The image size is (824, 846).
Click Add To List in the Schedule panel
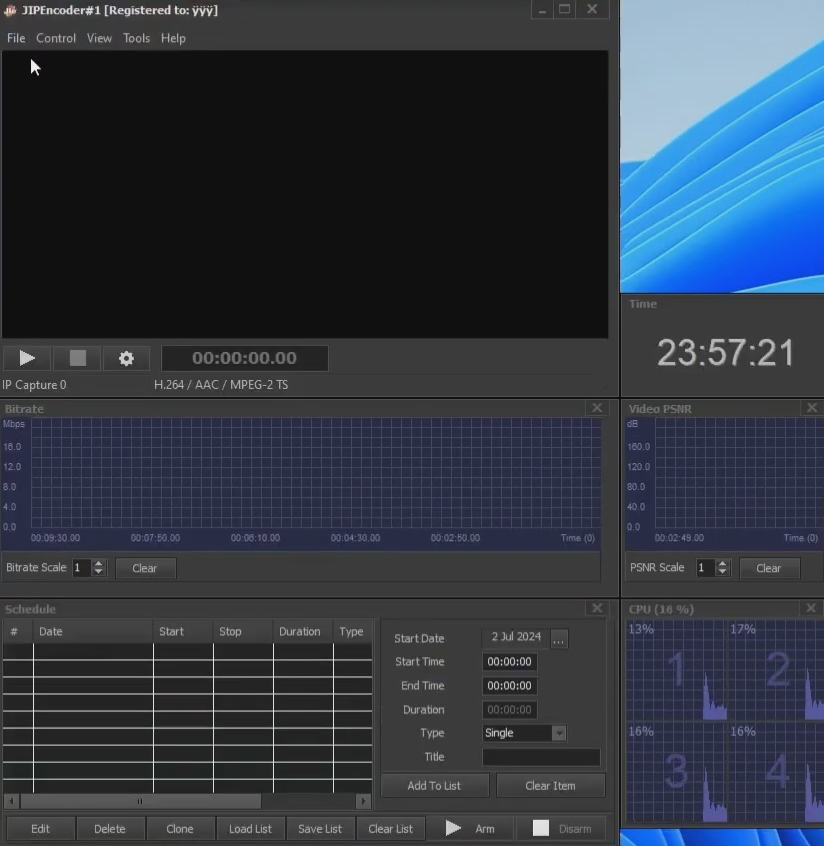(434, 785)
